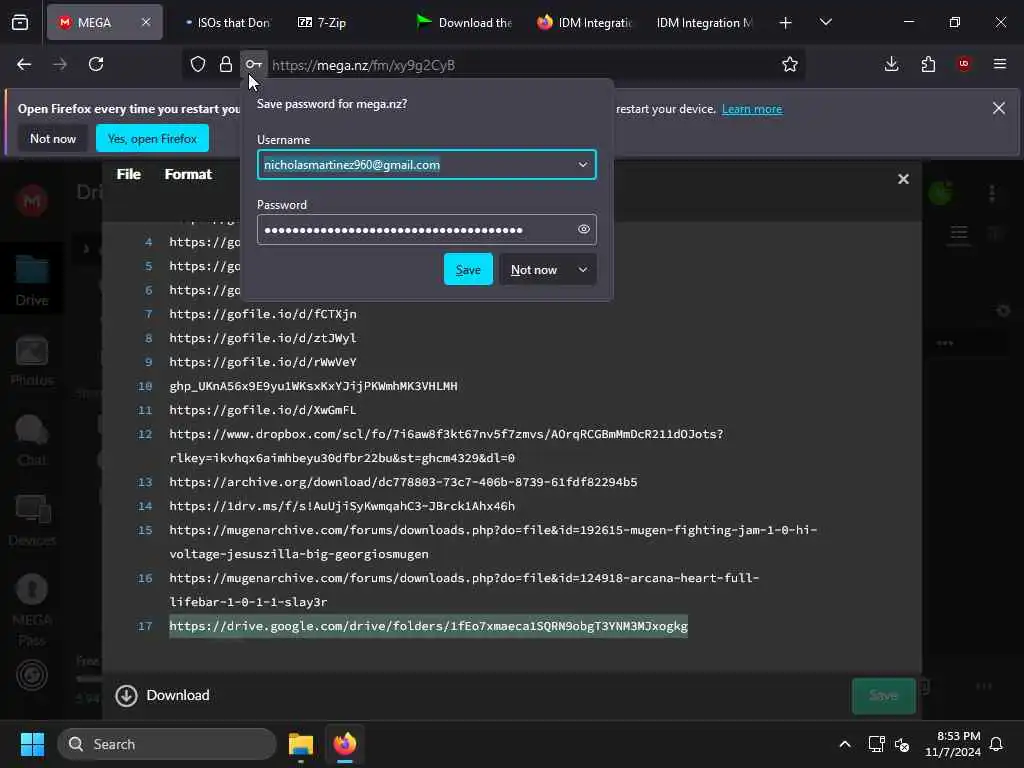Open the clock showing 8:53 PM
Image resolution: width=1024 pixels, height=768 pixels.
pyautogui.click(x=953, y=744)
